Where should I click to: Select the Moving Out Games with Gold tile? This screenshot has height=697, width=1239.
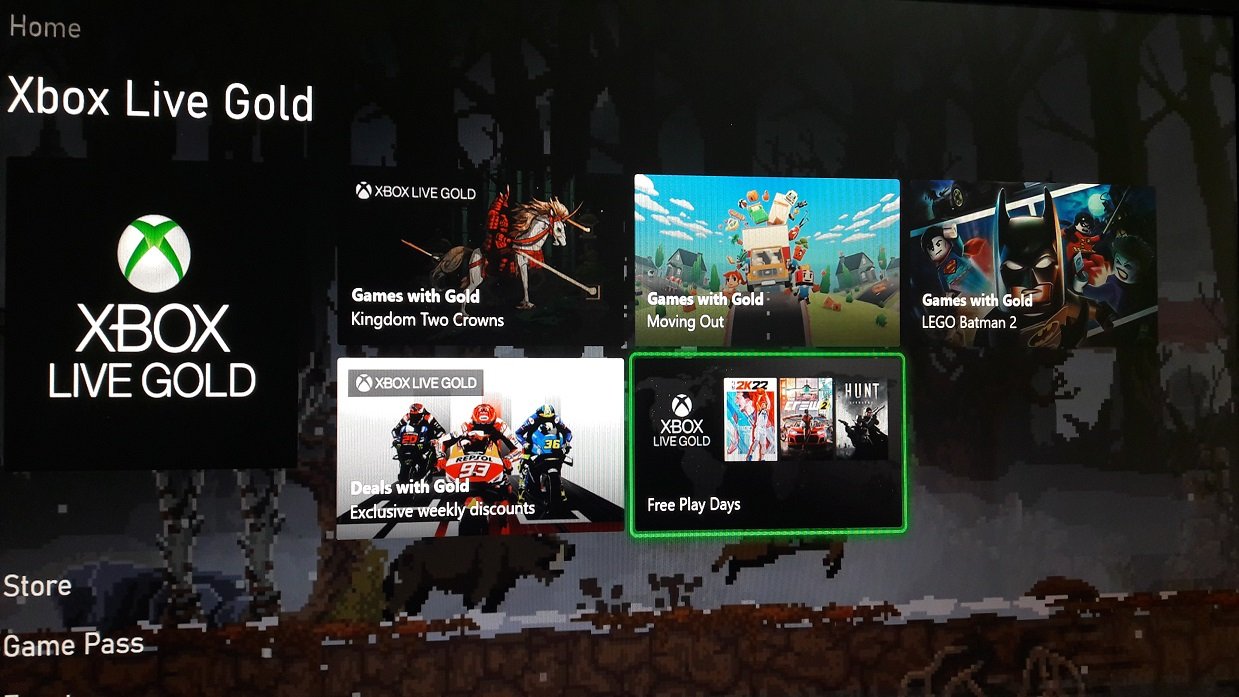(767, 261)
